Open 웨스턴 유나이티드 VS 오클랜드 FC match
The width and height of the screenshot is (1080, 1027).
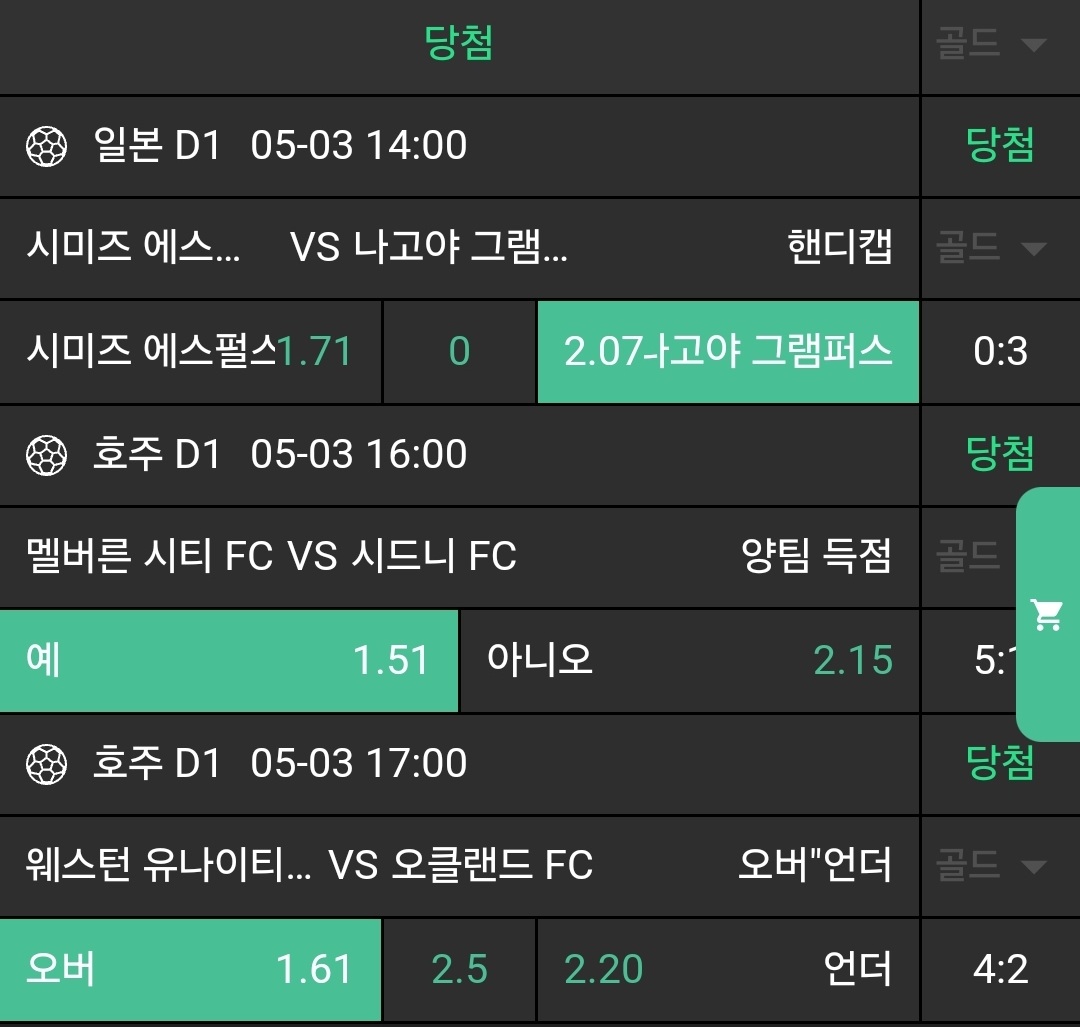[310, 865]
